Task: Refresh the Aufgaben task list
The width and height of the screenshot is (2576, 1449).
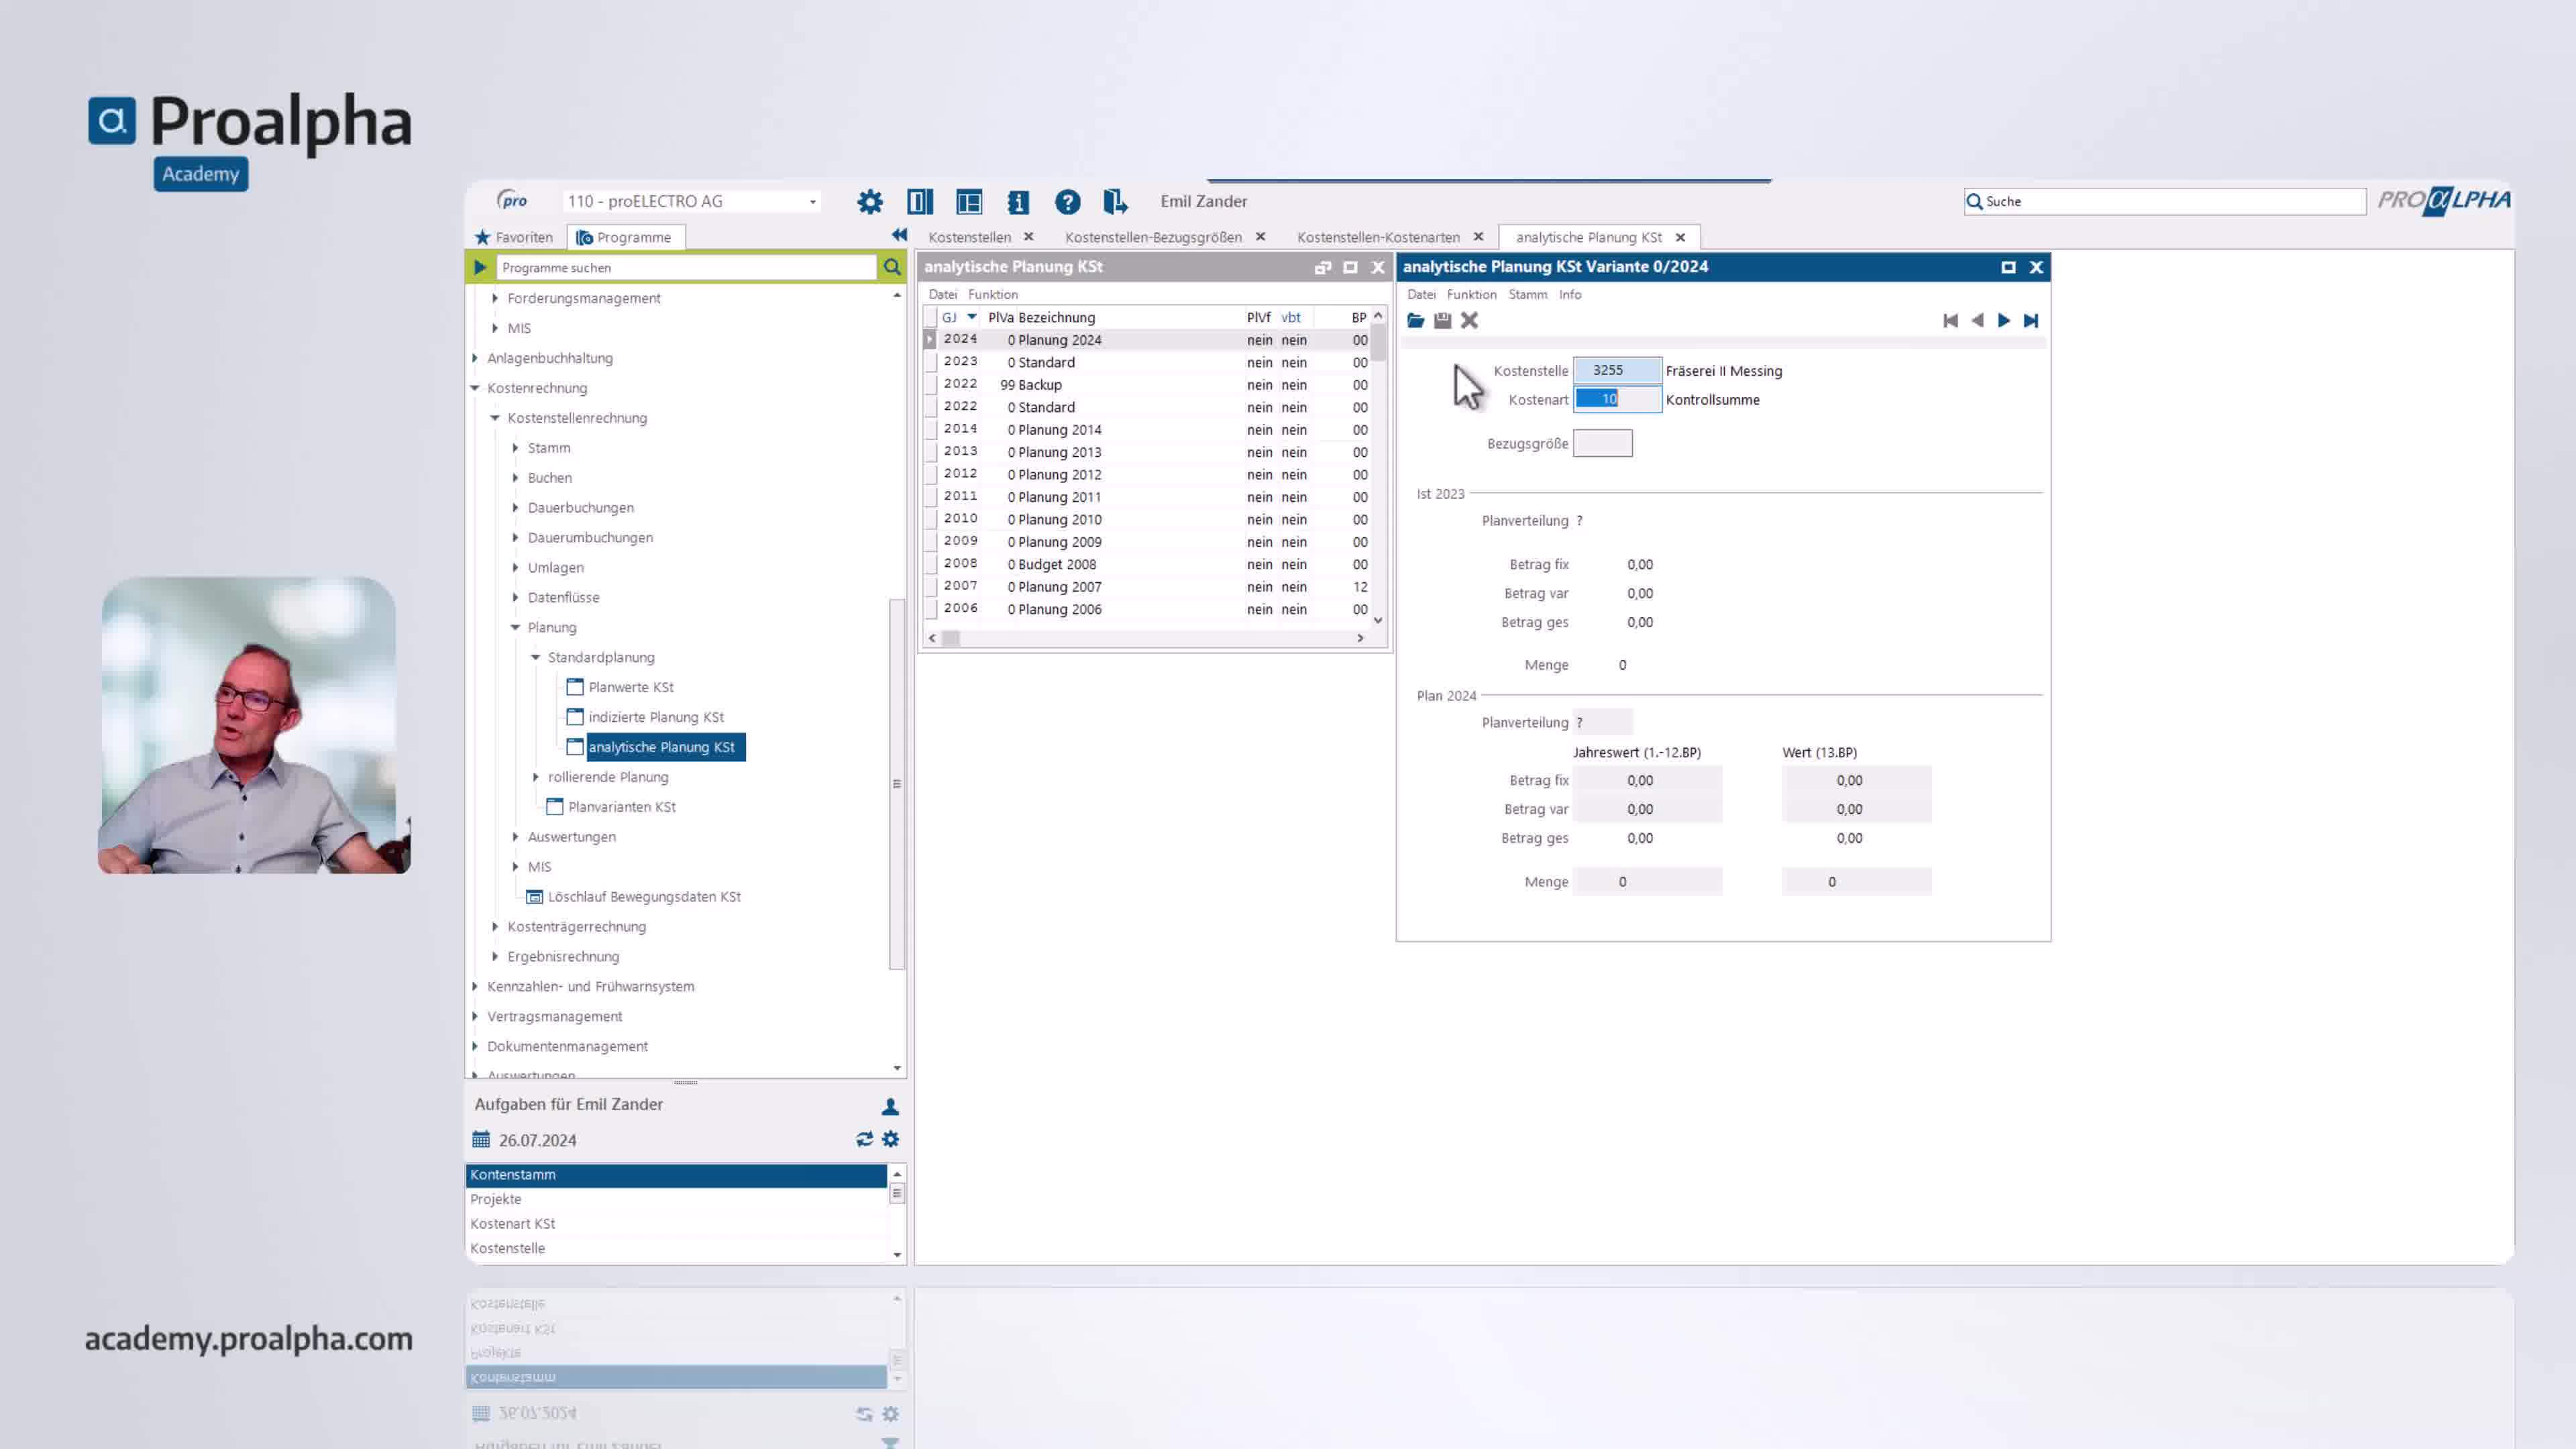Action: (x=864, y=1139)
